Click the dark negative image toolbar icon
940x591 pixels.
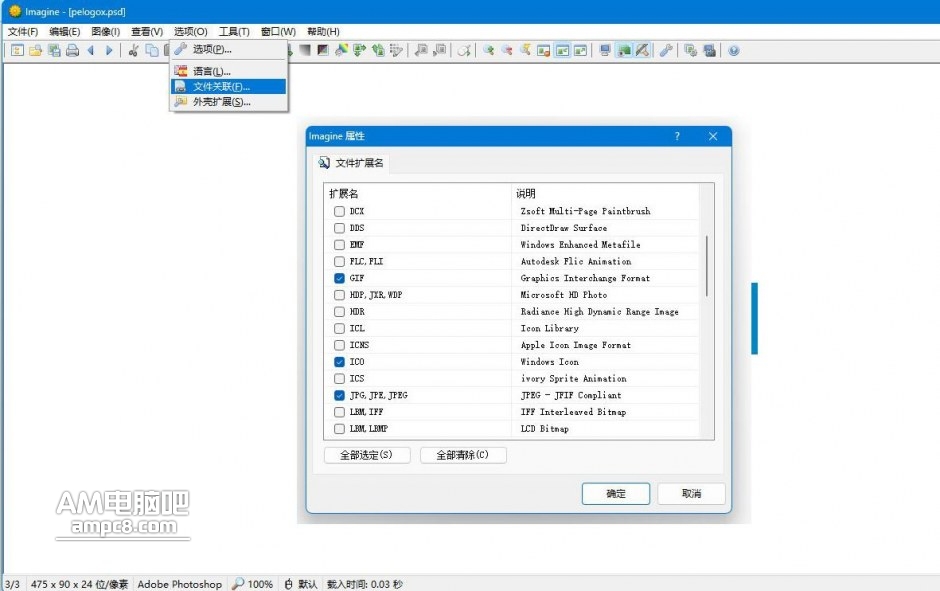(x=323, y=50)
